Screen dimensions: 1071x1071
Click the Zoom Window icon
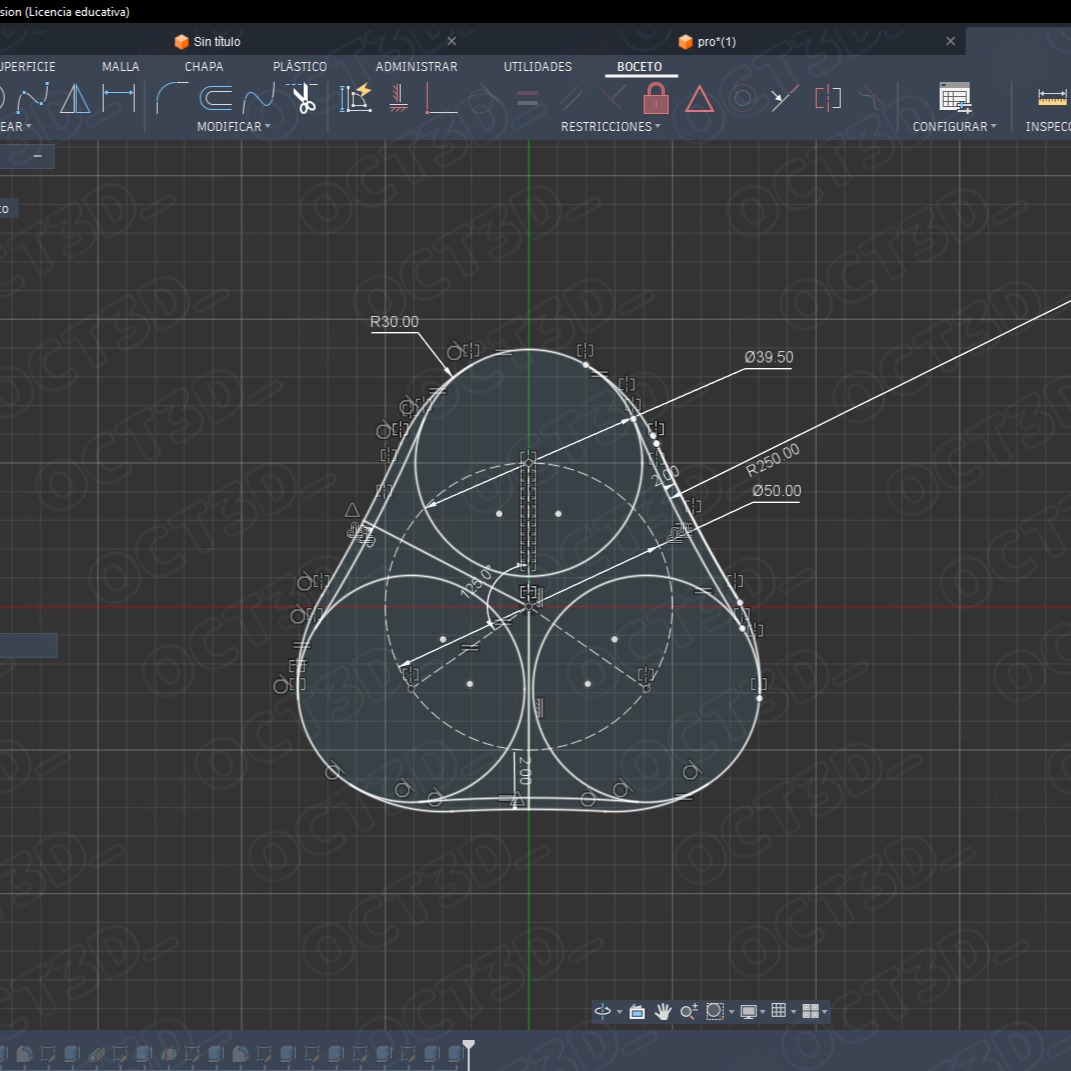714,1012
